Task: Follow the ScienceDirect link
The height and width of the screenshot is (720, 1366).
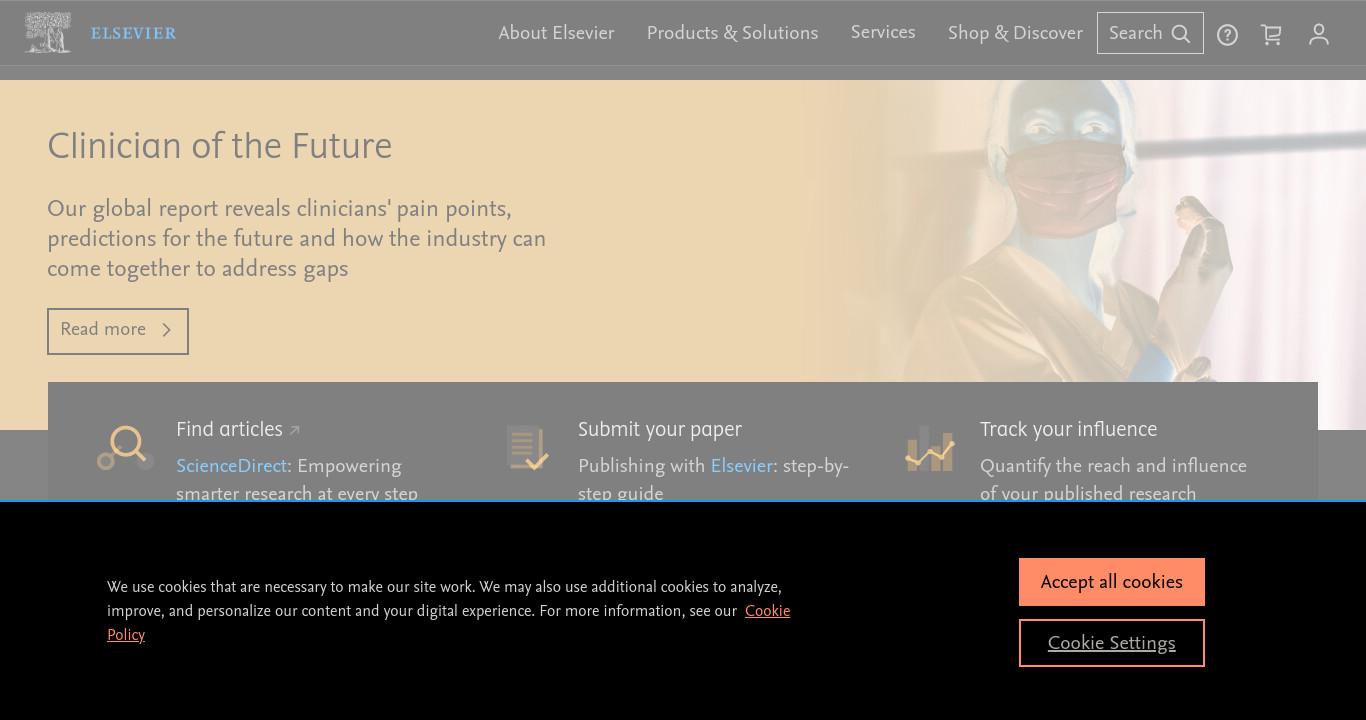Action: point(231,467)
